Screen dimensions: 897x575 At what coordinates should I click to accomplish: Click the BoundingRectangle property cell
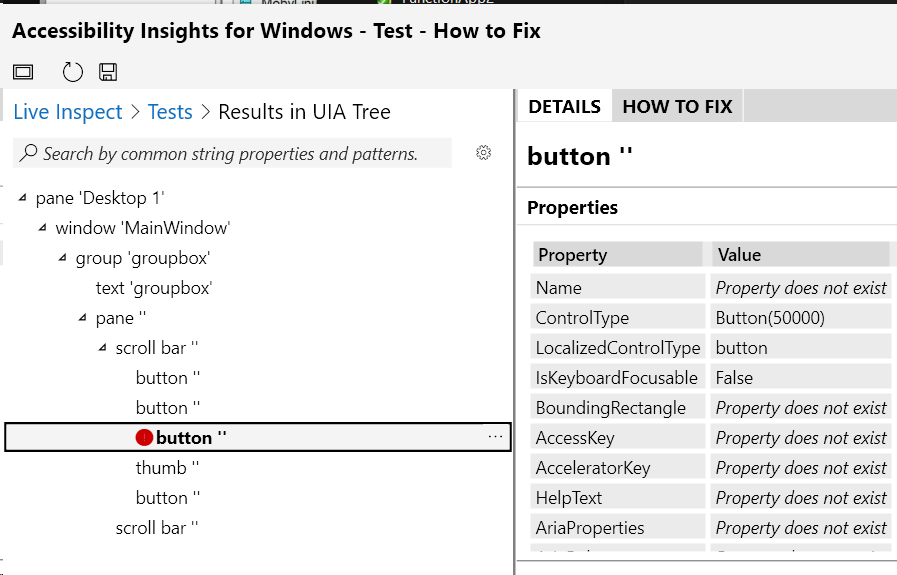[x=618, y=408]
